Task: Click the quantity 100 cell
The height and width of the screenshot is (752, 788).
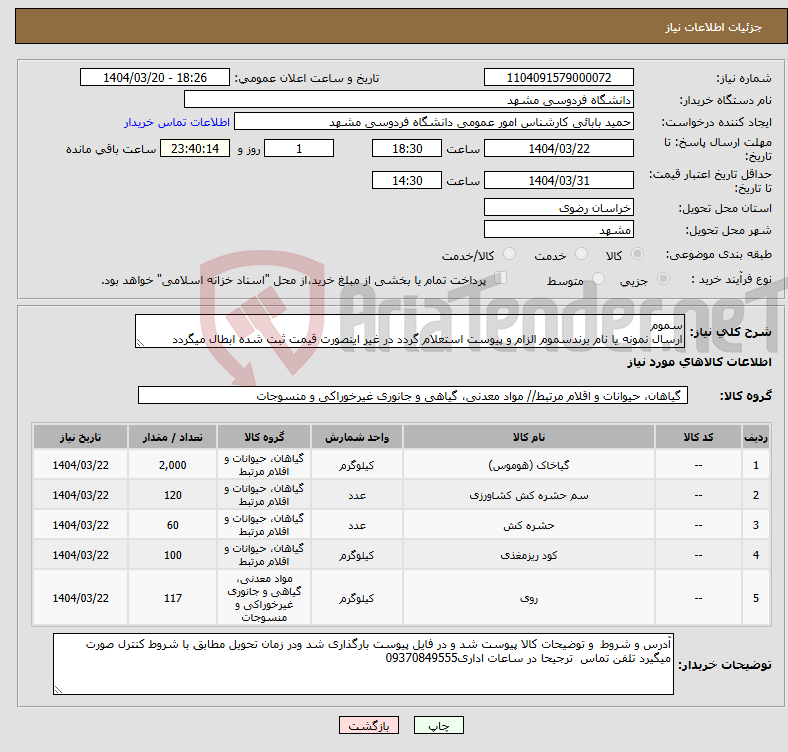Action: coord(172,555)
